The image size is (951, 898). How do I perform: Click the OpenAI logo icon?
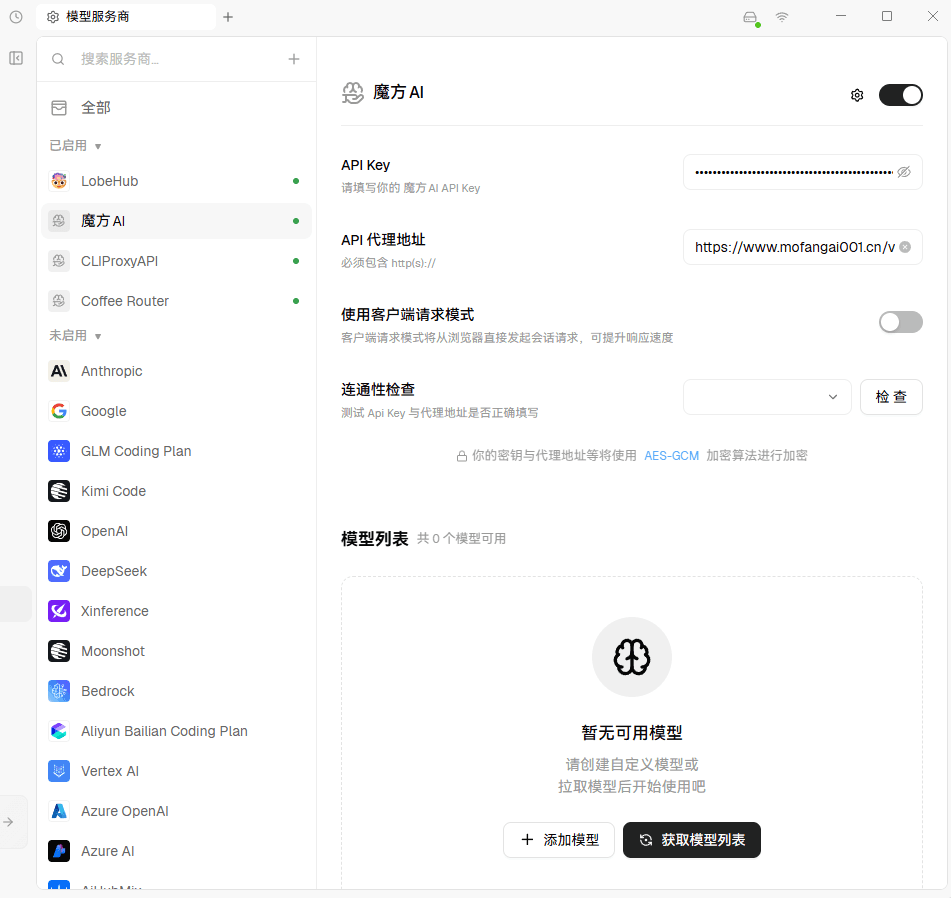click(59, 531)
